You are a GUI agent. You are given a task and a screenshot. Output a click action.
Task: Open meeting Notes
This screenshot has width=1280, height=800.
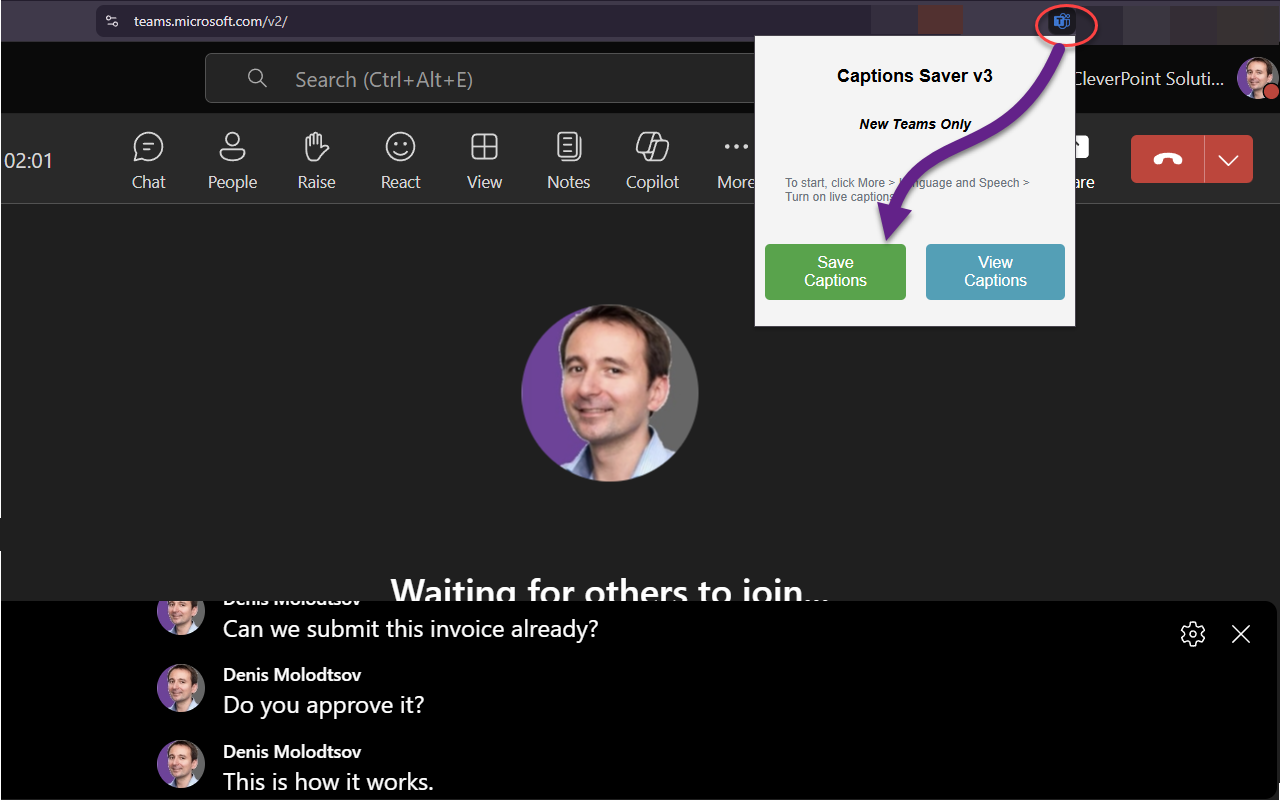tap(568, 160)
